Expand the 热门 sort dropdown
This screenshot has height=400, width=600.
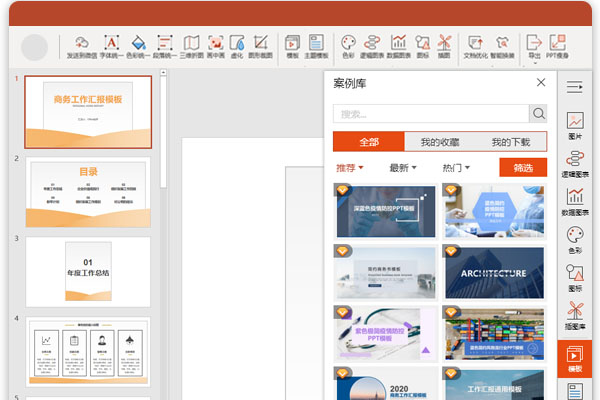456,168
